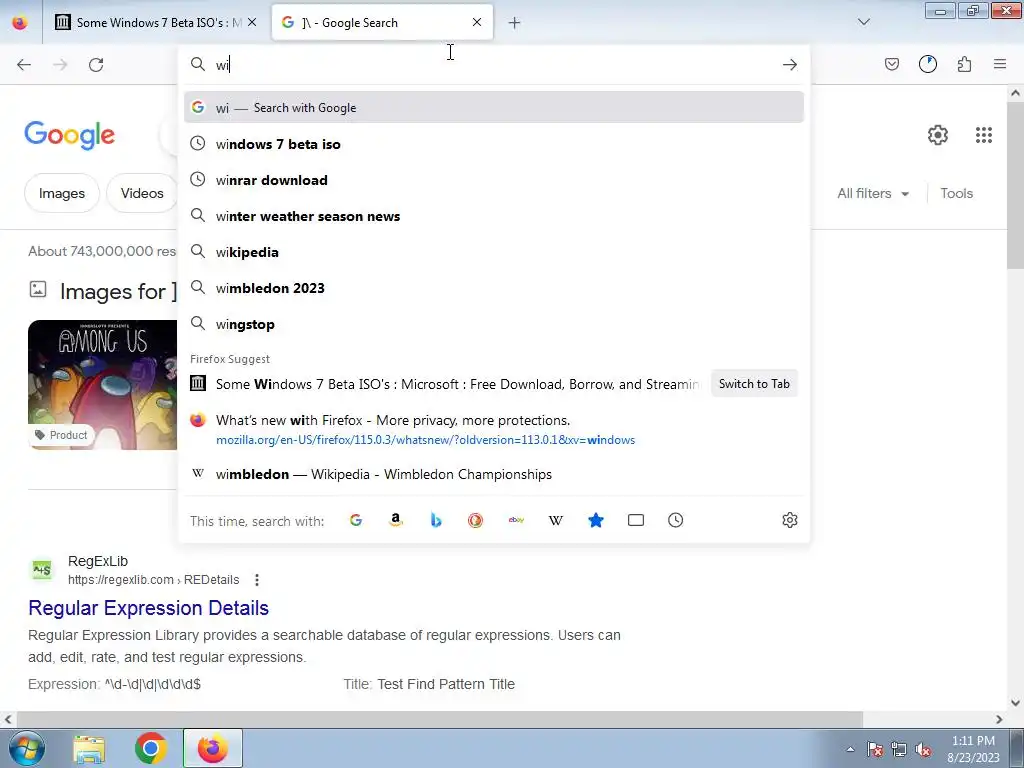Click the horizontal scrollbar at bottom

(439, 719)
